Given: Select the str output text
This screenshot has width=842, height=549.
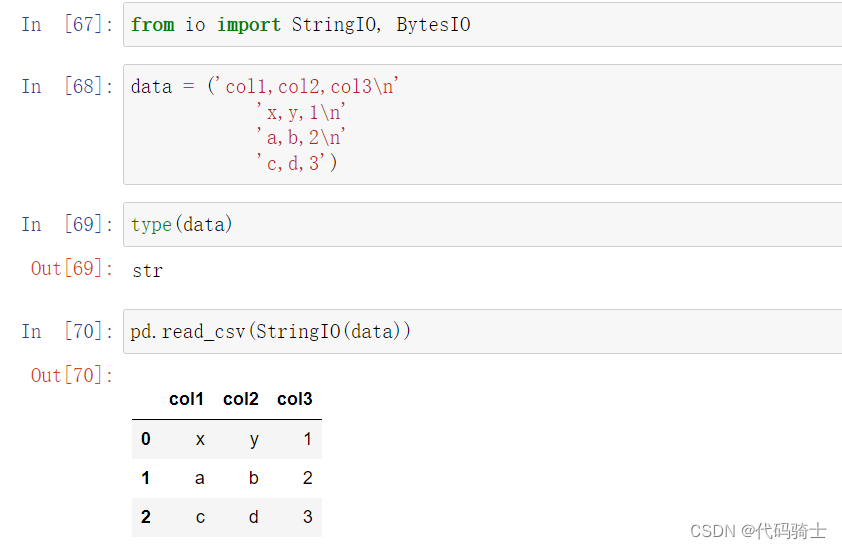Looking at the screenshot, I should click(x=148, y=271).
